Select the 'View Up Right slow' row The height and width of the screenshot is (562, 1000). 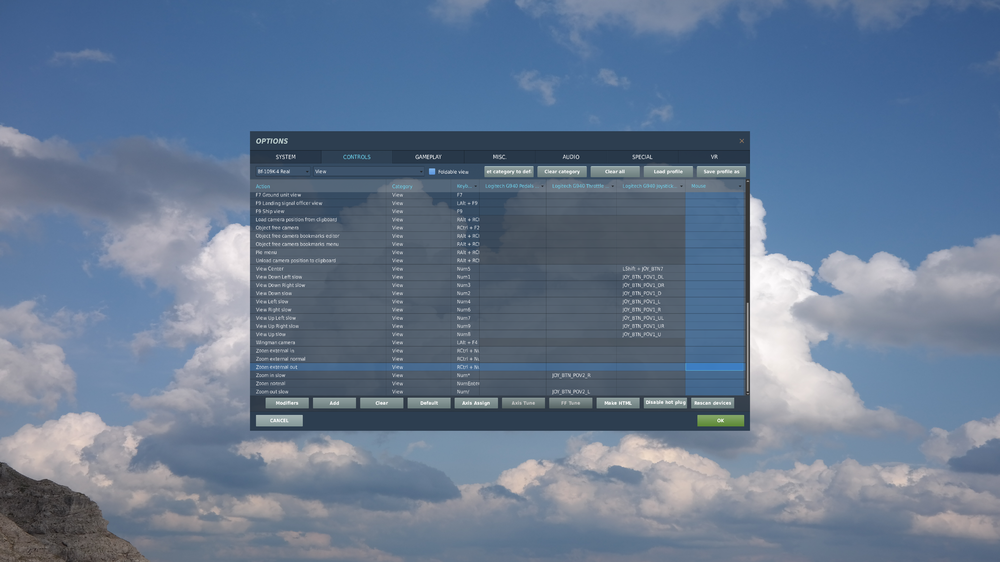498,326
